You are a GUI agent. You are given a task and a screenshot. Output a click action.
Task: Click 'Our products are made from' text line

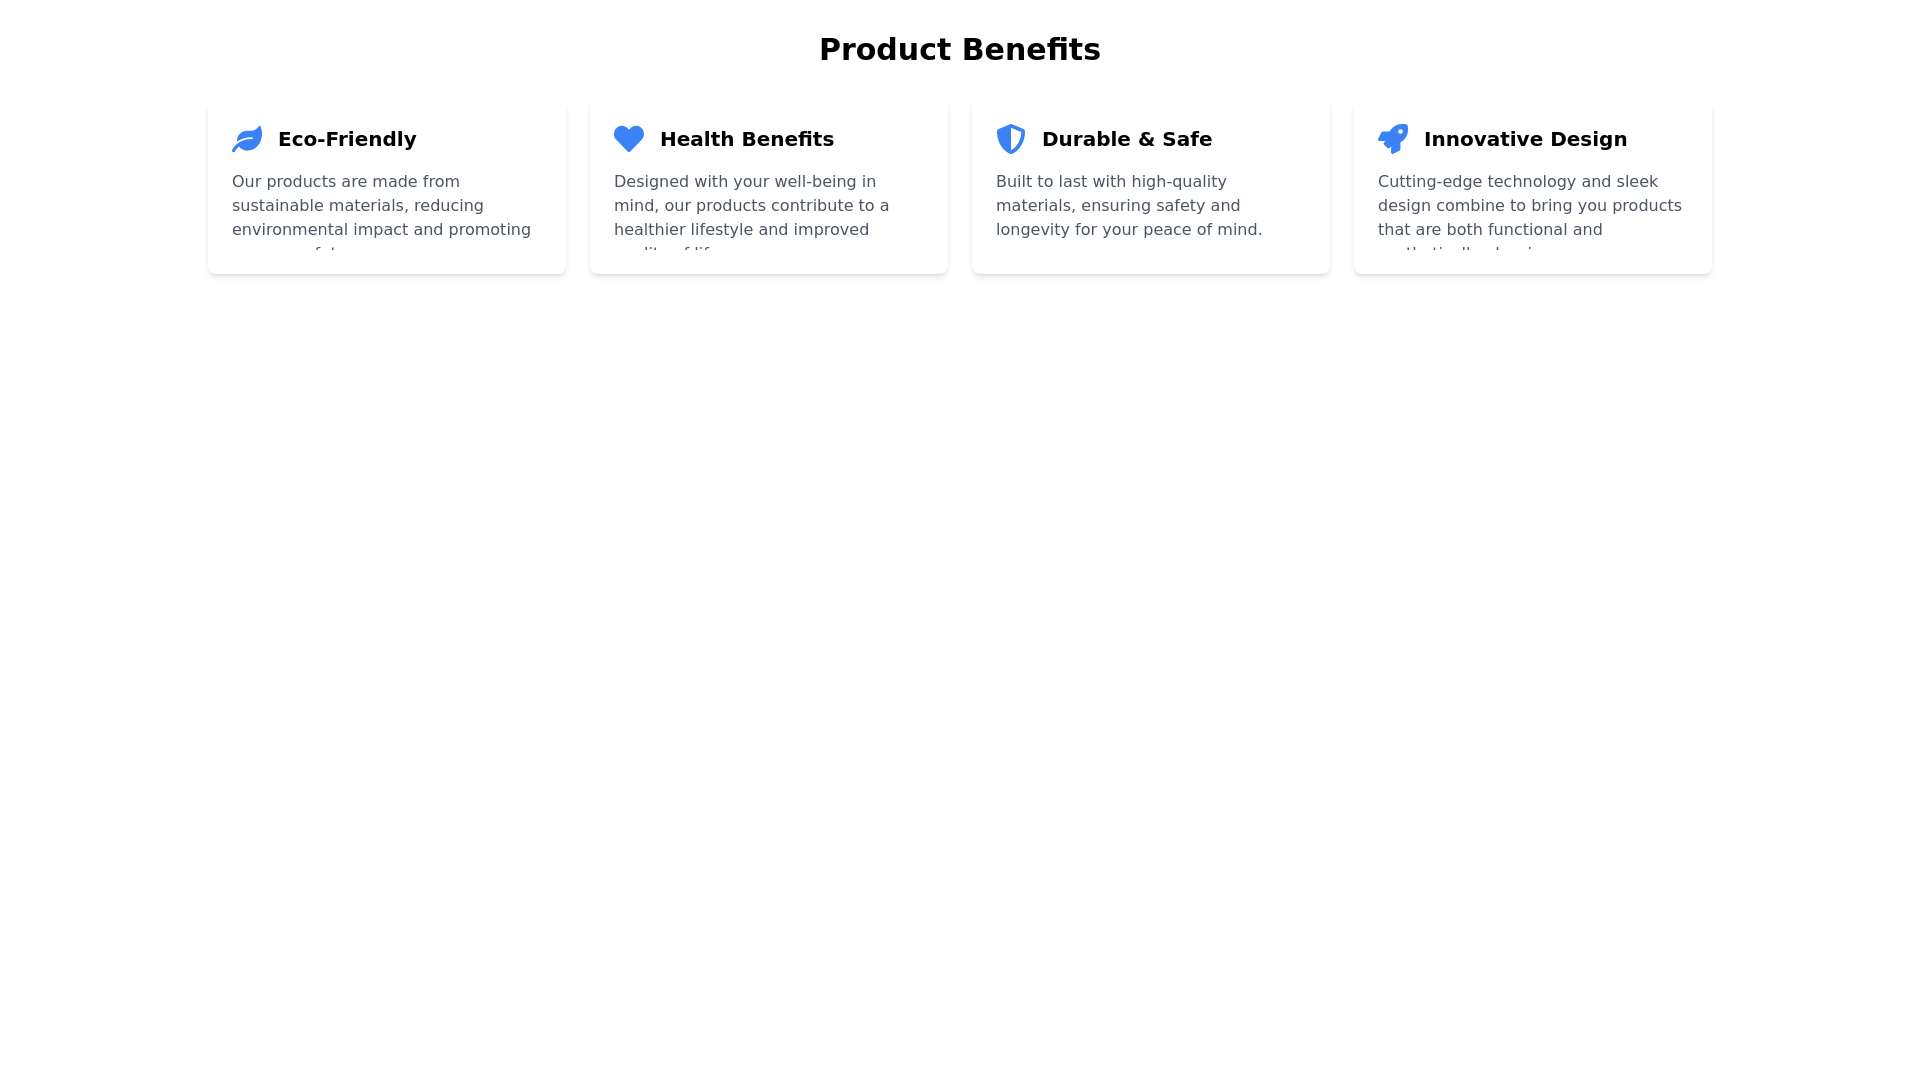click(346, 182)
